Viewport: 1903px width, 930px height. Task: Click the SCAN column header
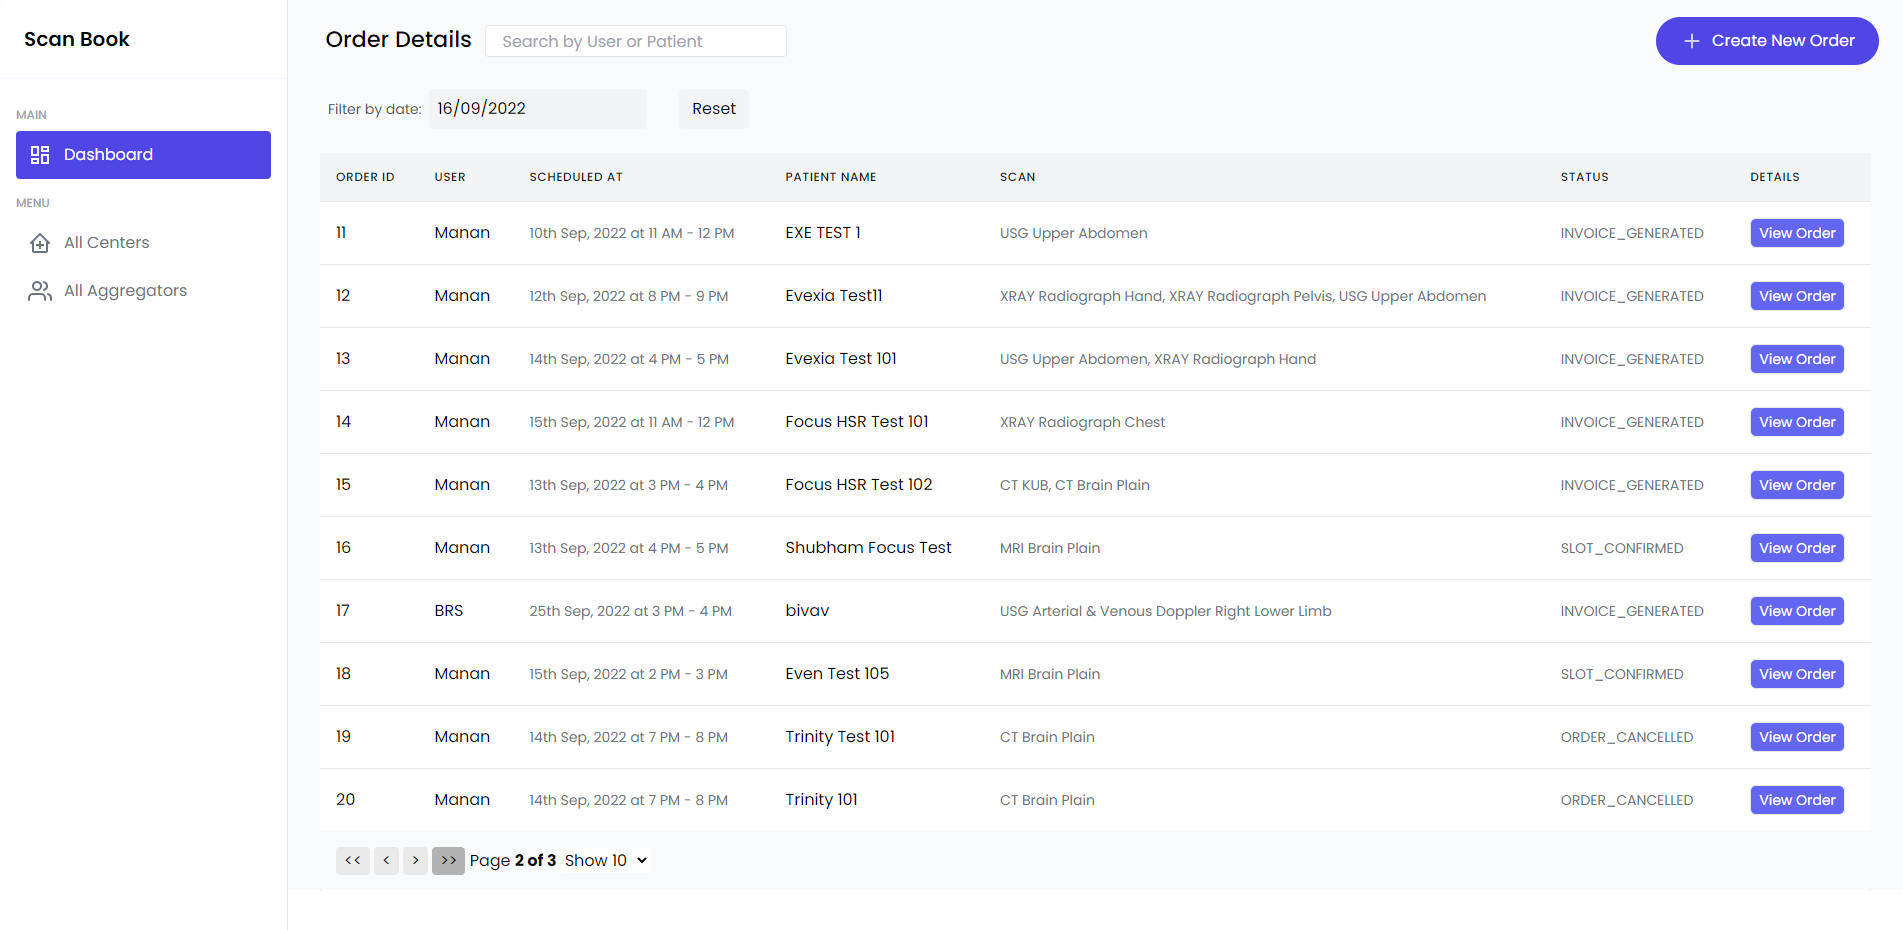(x=1018, y=177)
